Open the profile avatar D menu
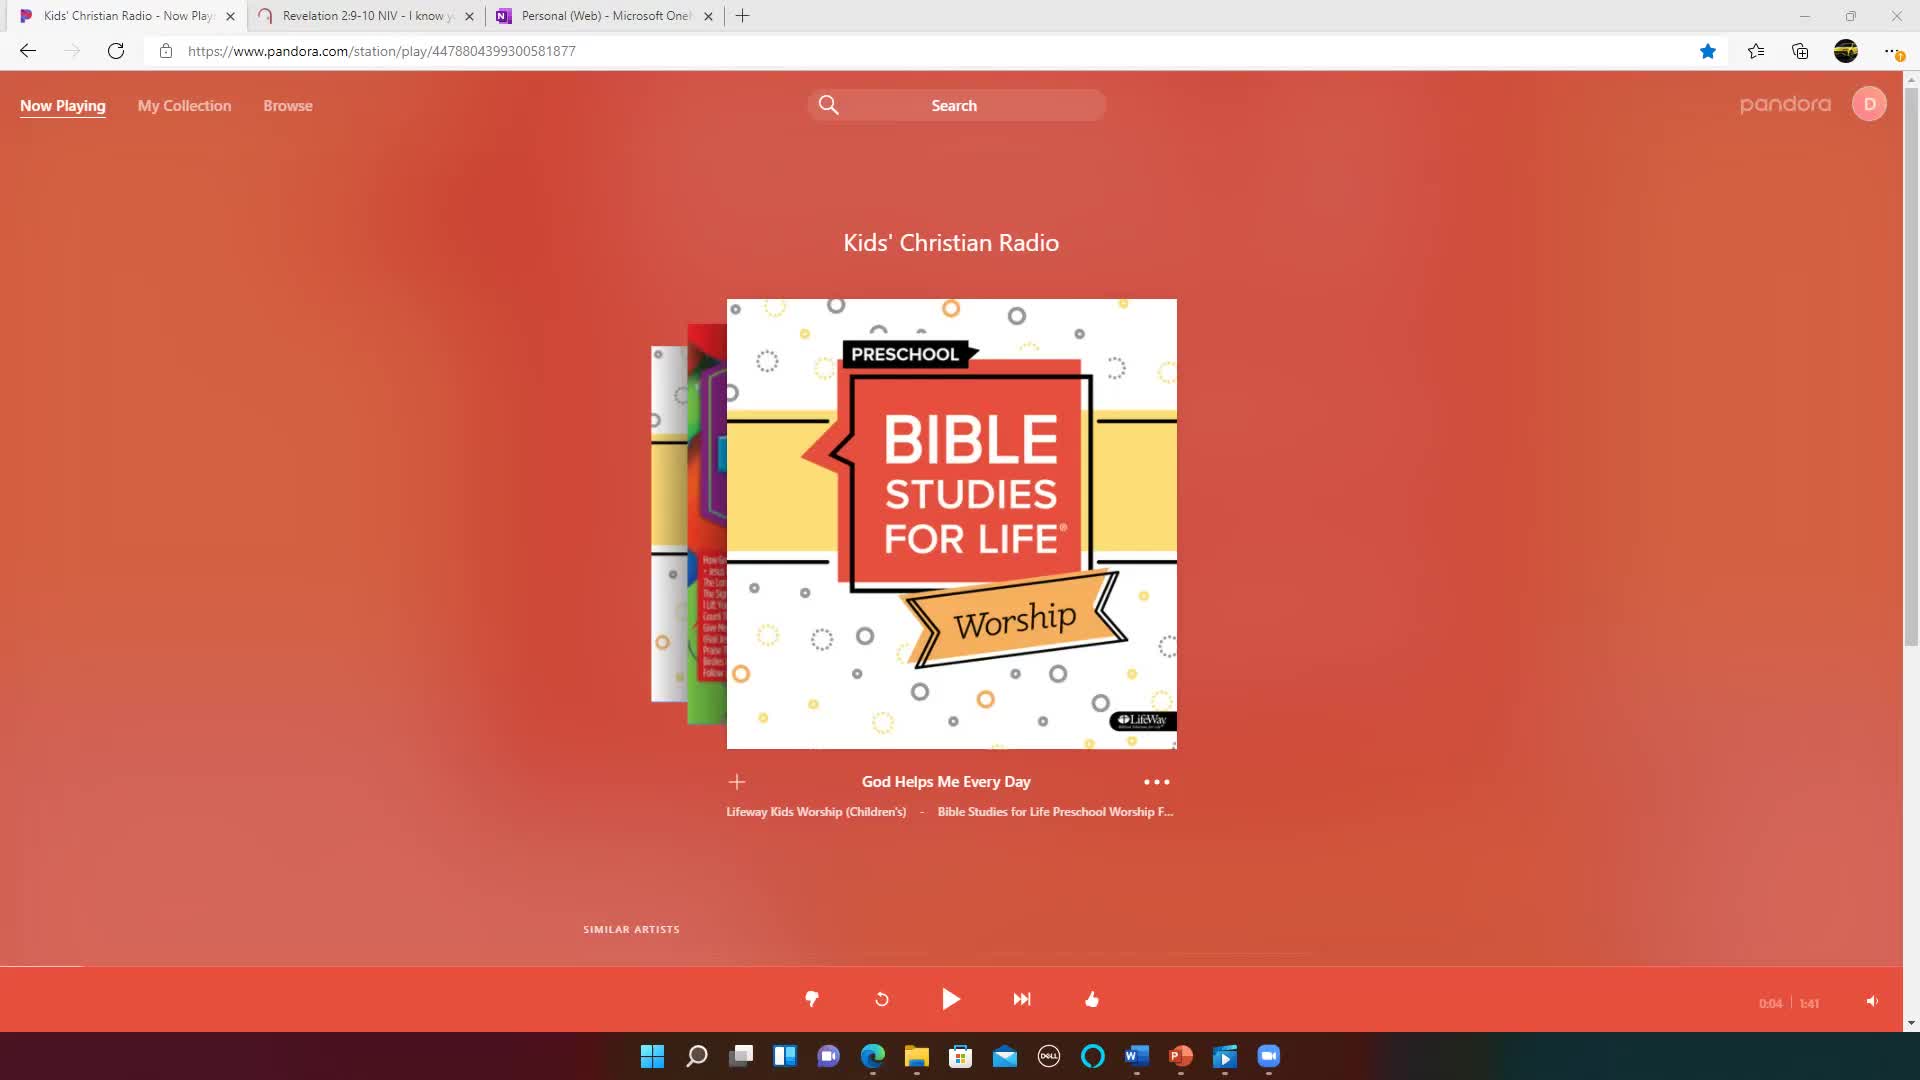Screen dimensions: 1920x1080 click(1869, 104)
